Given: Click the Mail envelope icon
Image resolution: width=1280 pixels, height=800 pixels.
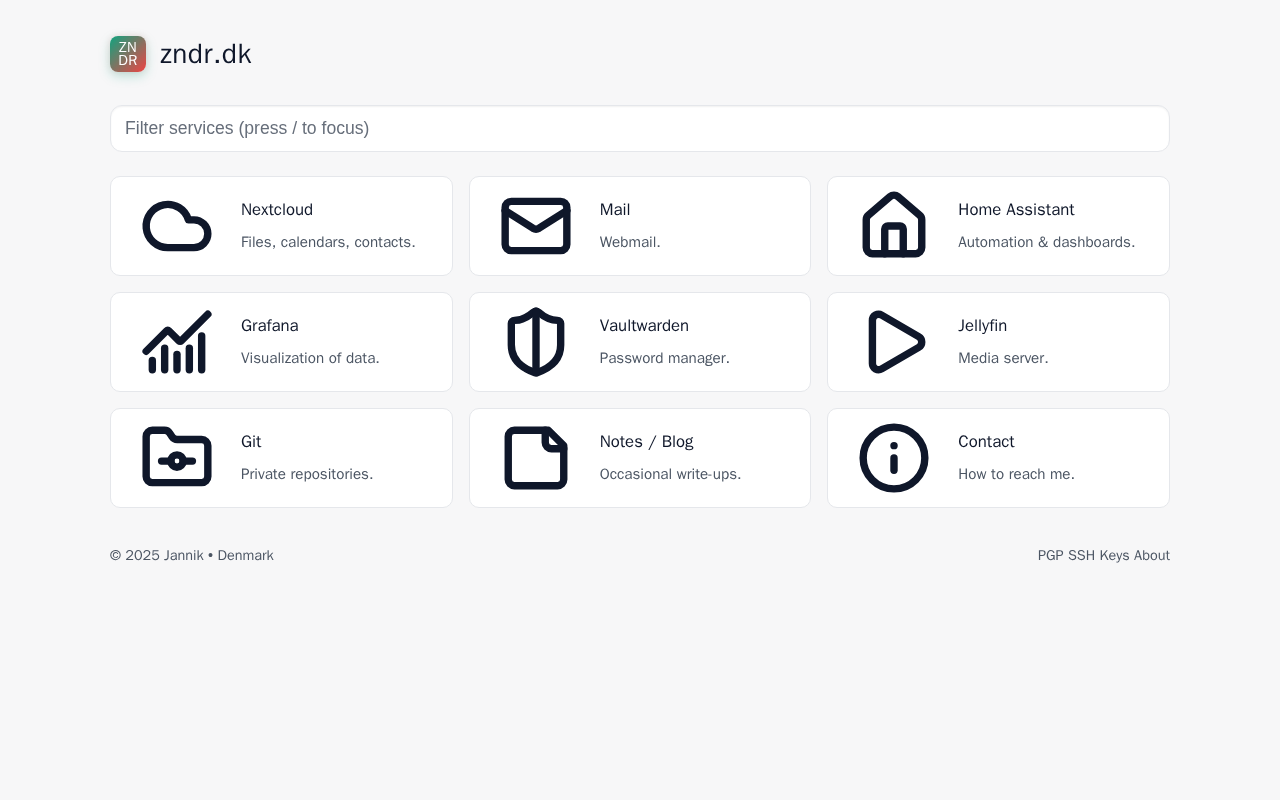Looking at the screenshot, I should pos(536,226).
